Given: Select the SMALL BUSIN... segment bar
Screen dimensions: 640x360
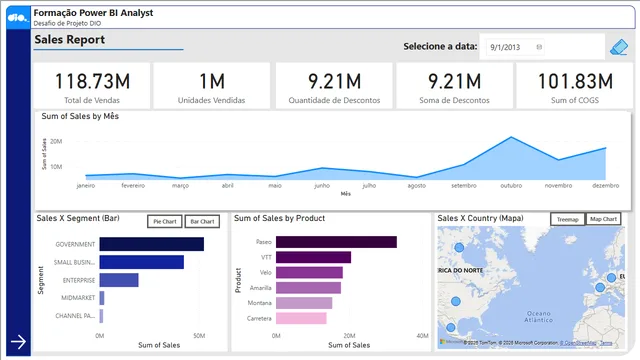Looking at the screenshot, I should pos(142,262).
